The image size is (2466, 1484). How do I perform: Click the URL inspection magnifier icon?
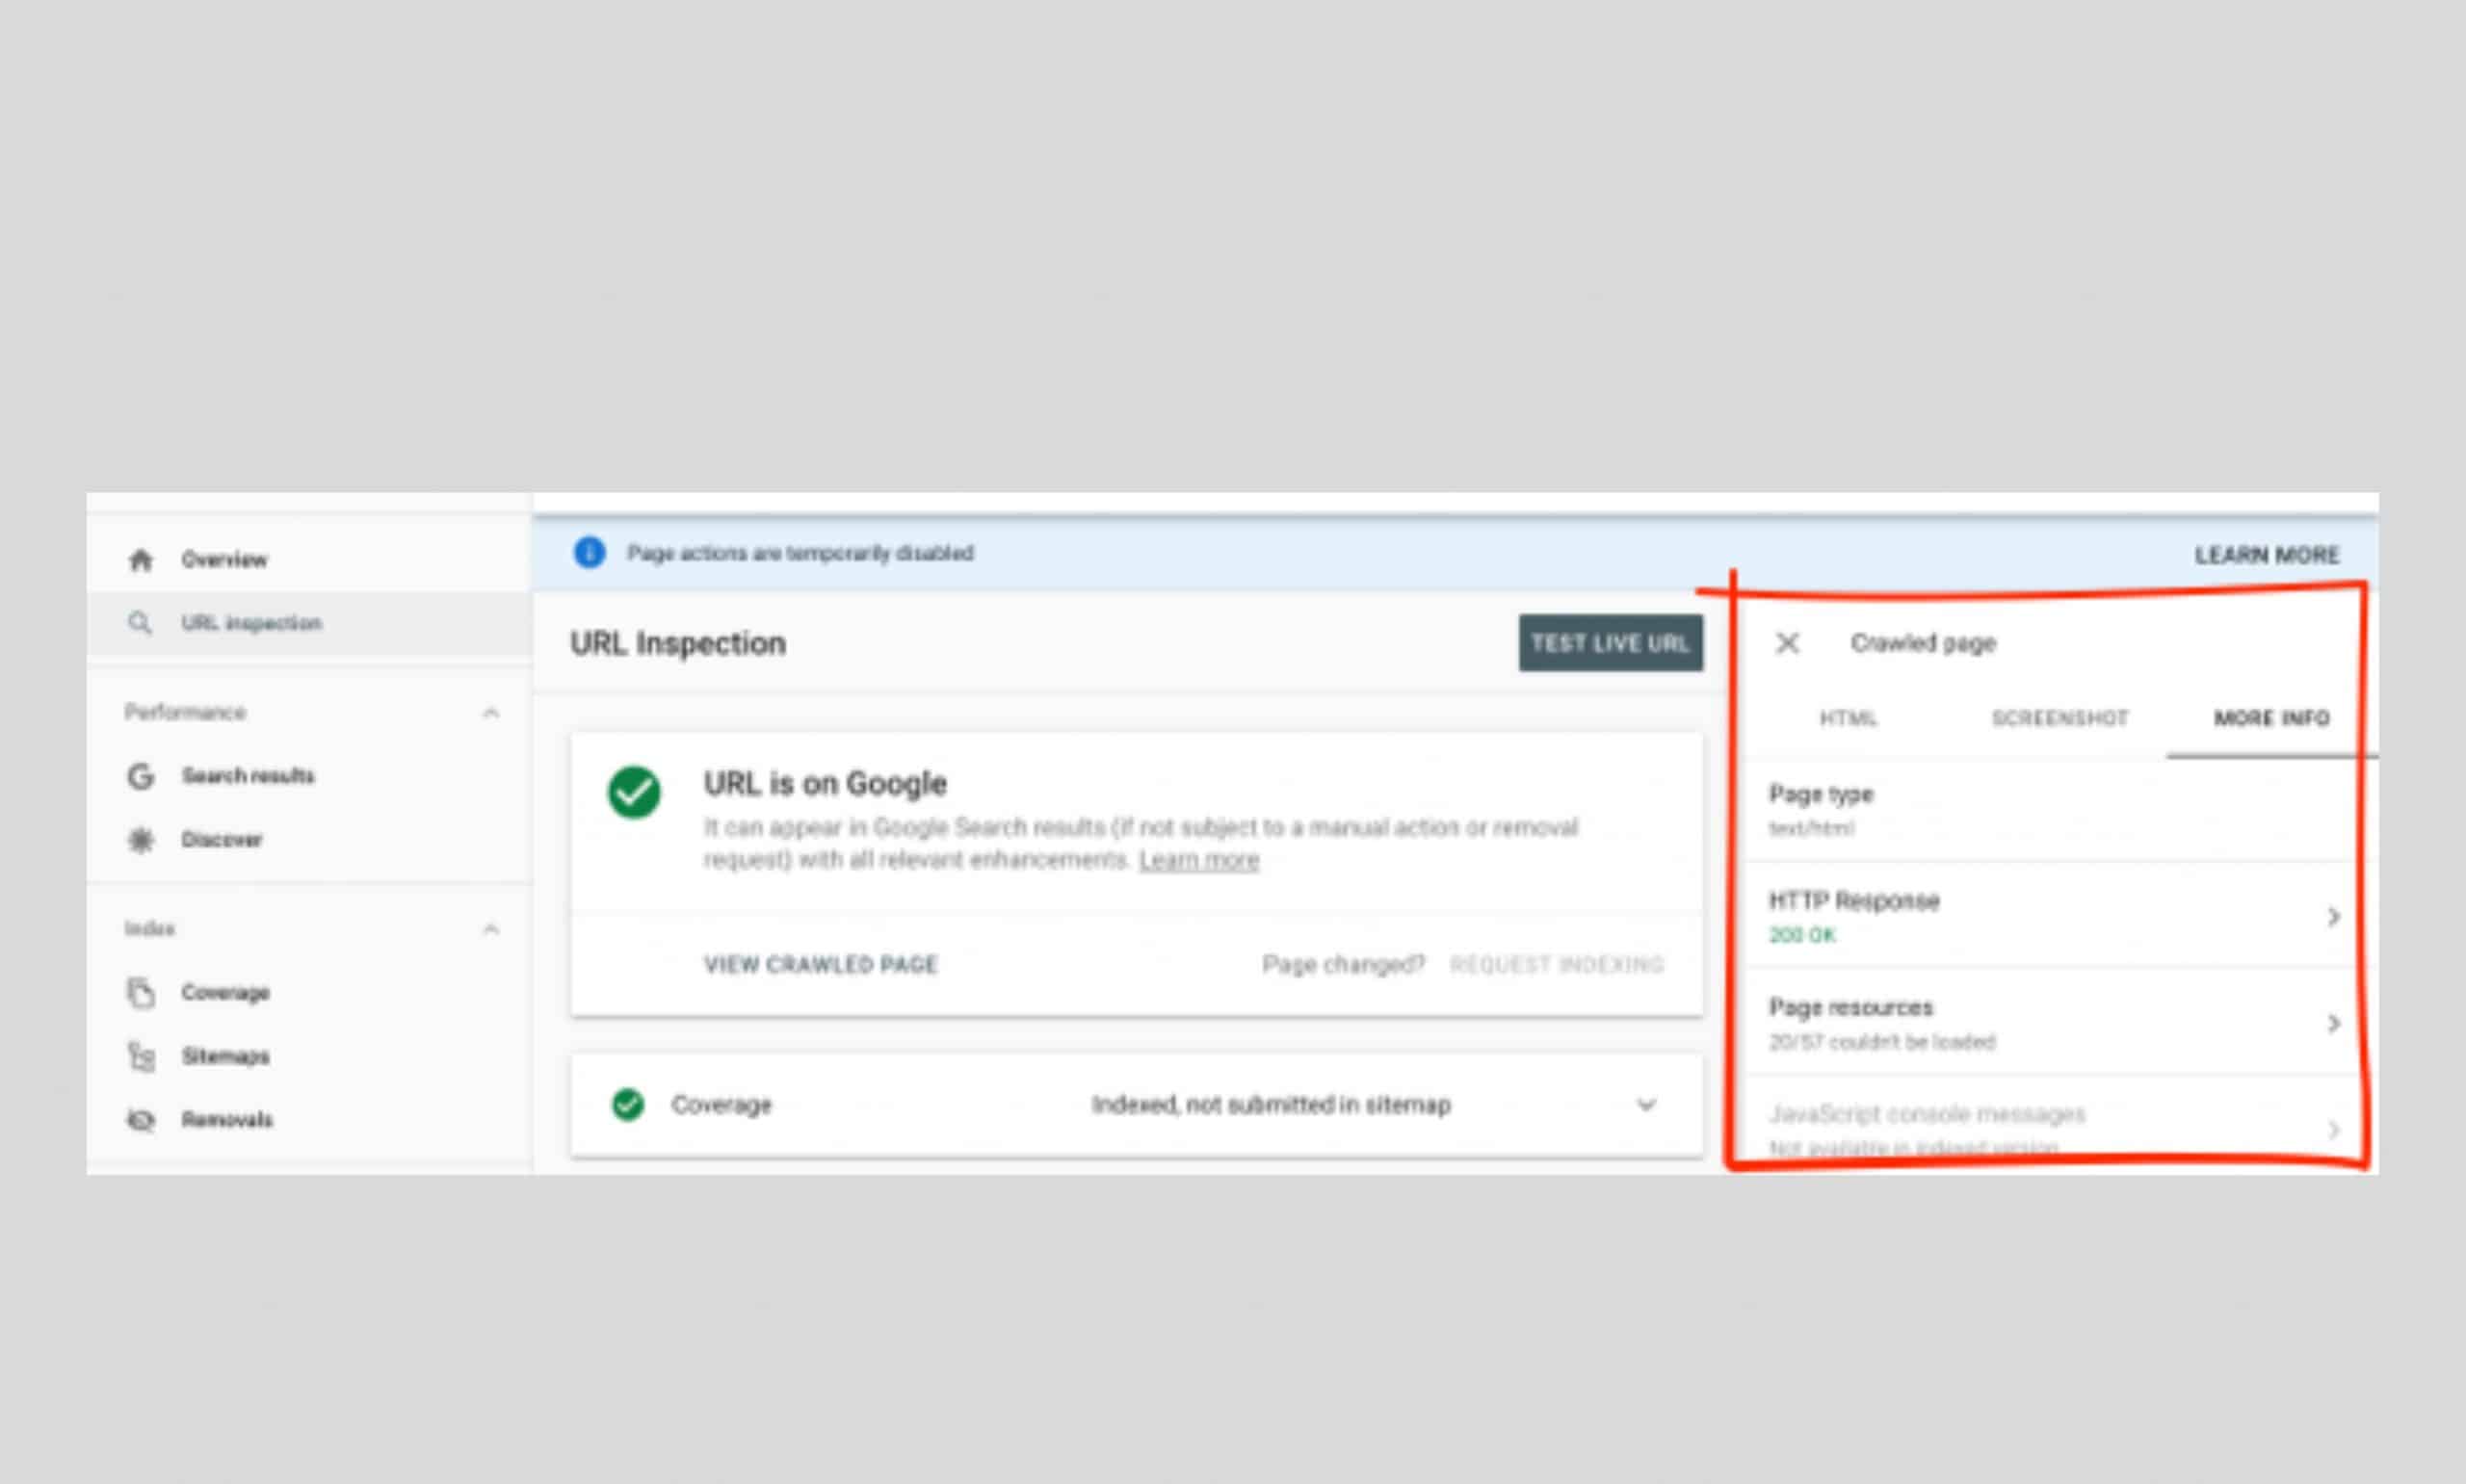coord(140,623)
